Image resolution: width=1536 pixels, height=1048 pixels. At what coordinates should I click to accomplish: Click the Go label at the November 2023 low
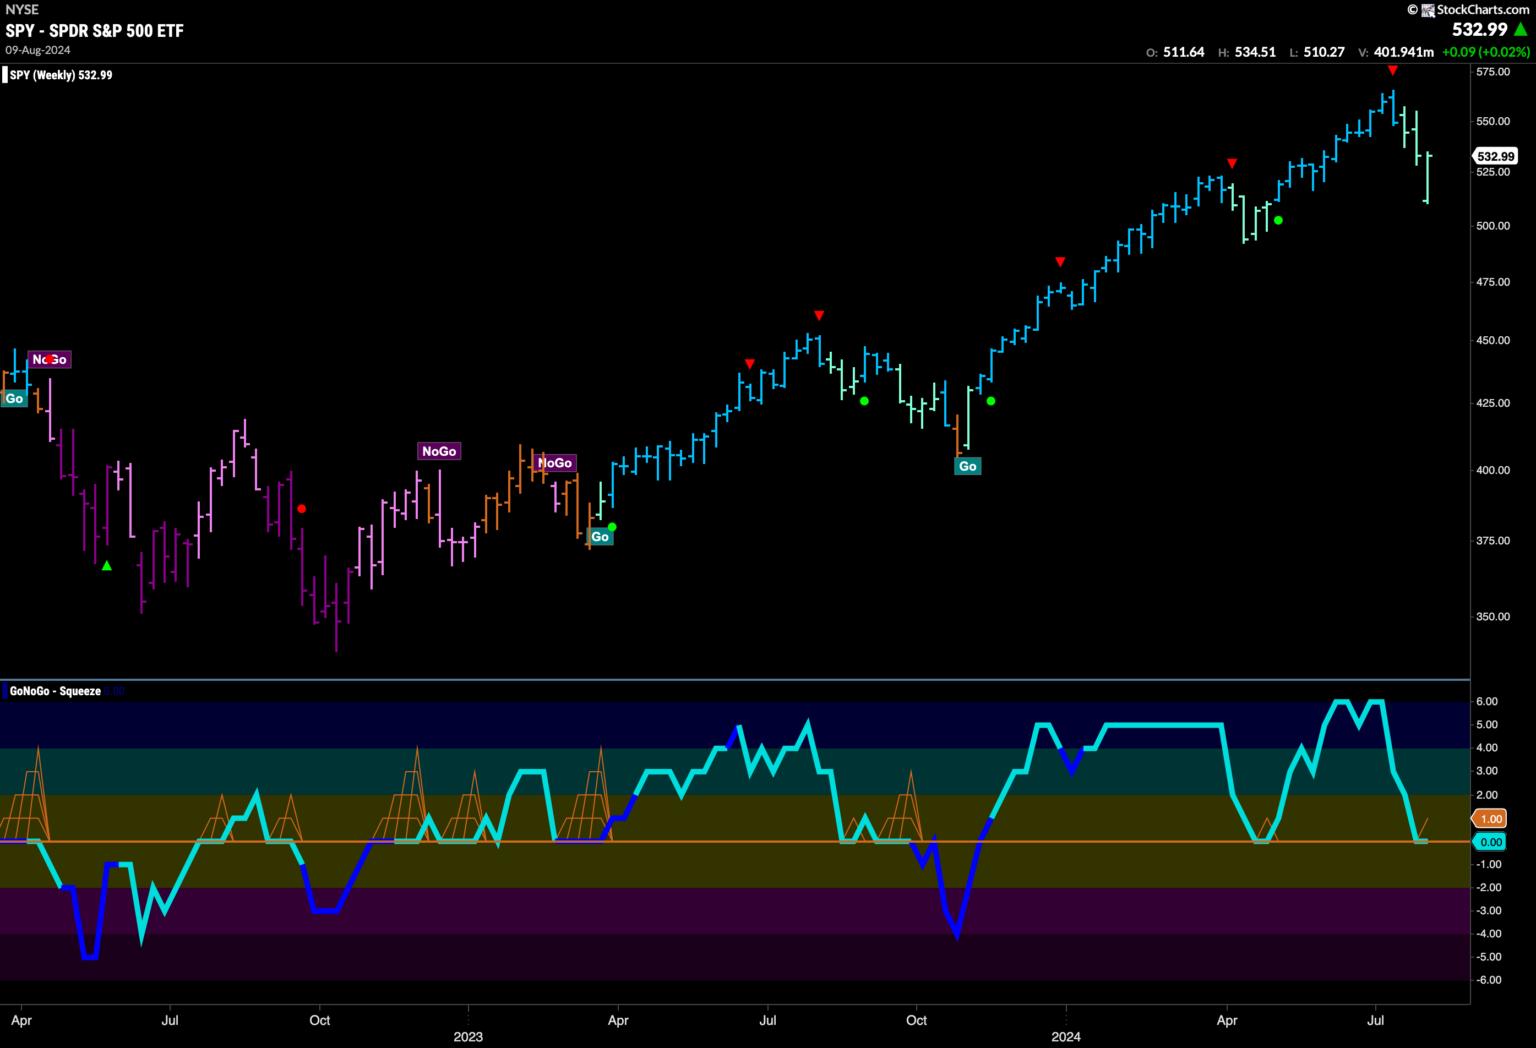967,466
